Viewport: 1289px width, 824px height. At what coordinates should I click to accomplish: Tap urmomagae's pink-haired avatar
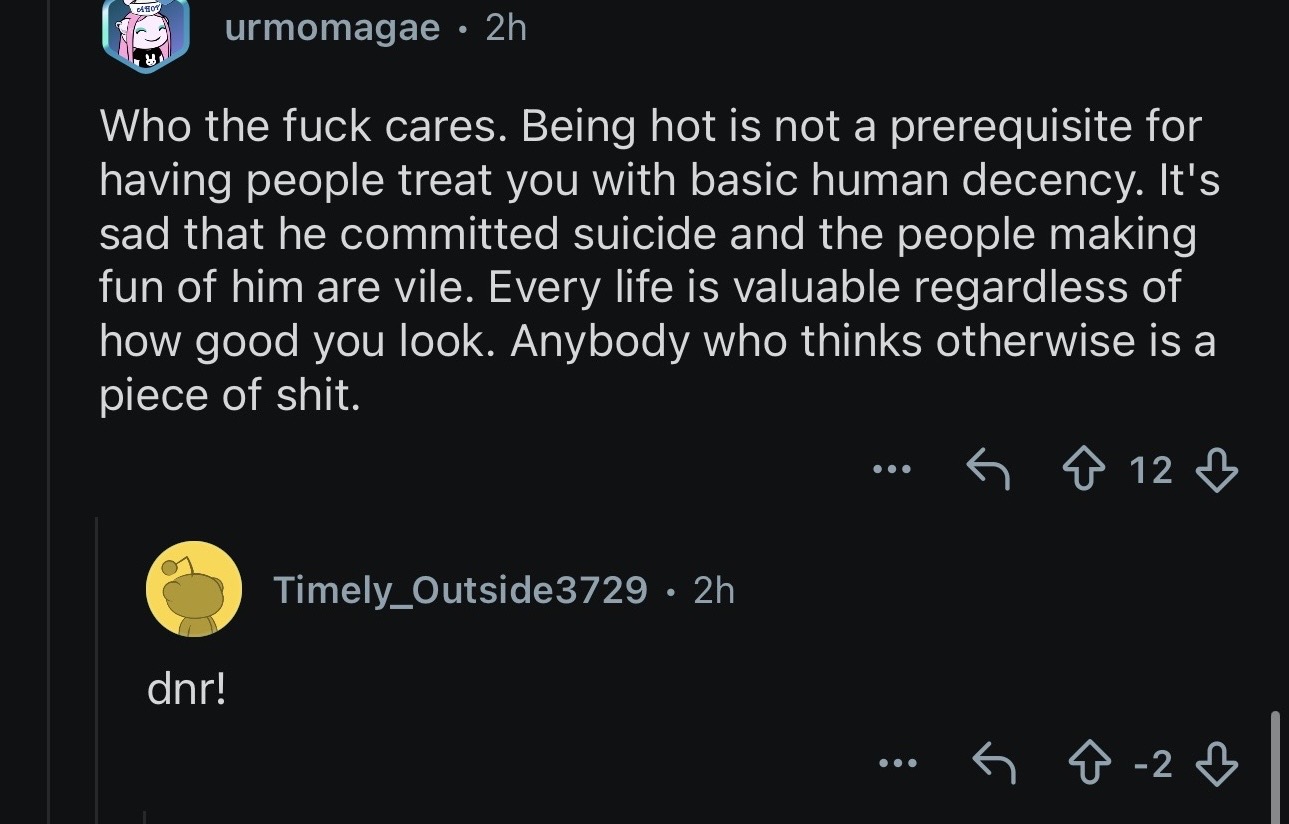146,35
